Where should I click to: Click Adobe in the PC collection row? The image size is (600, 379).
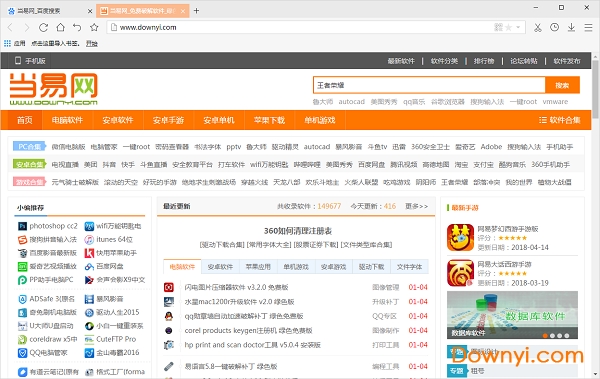pos(491,147)
